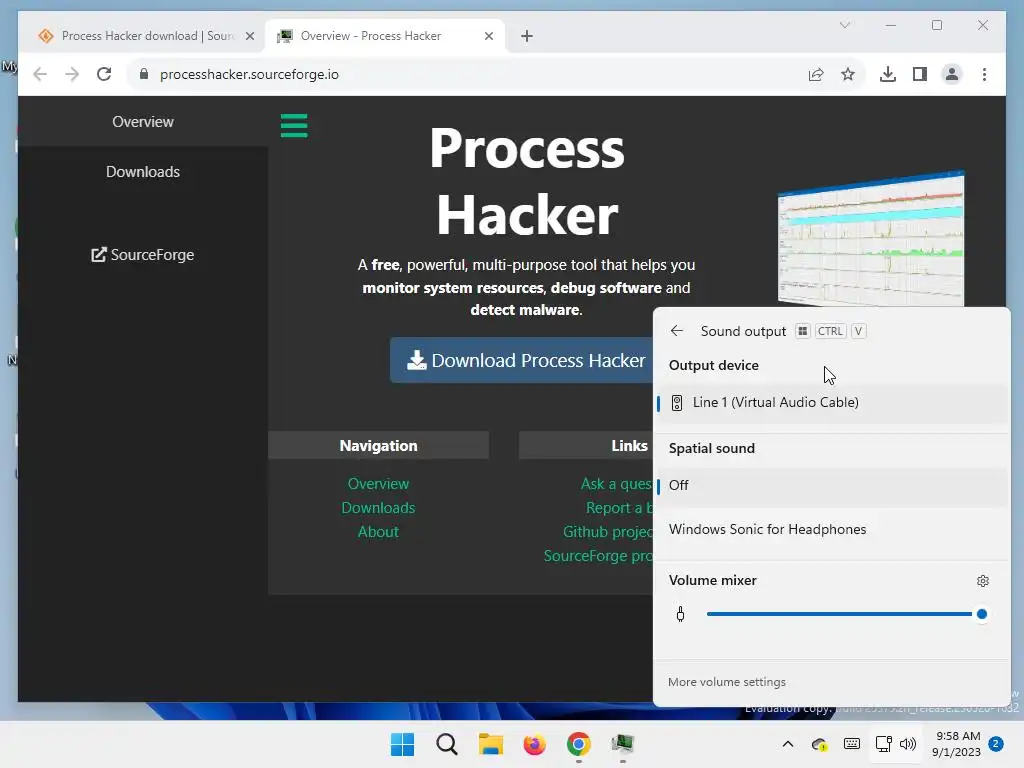
Task: Select Off for spatial sound
Action: (831, 485)
